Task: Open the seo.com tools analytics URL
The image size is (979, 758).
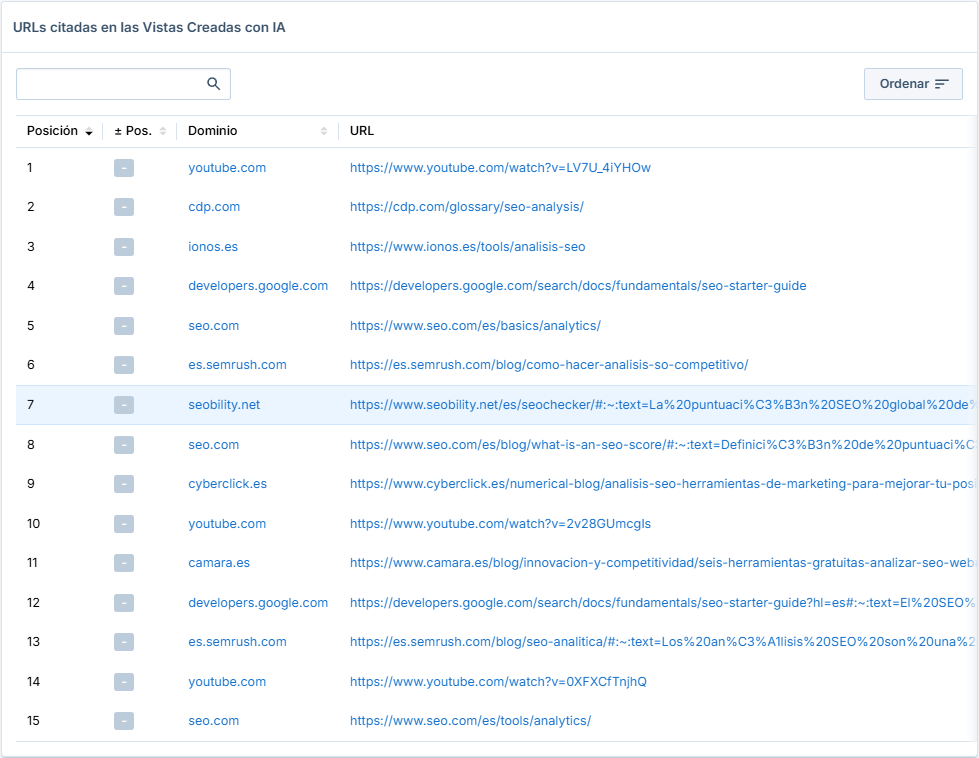Action: point(470,721)
